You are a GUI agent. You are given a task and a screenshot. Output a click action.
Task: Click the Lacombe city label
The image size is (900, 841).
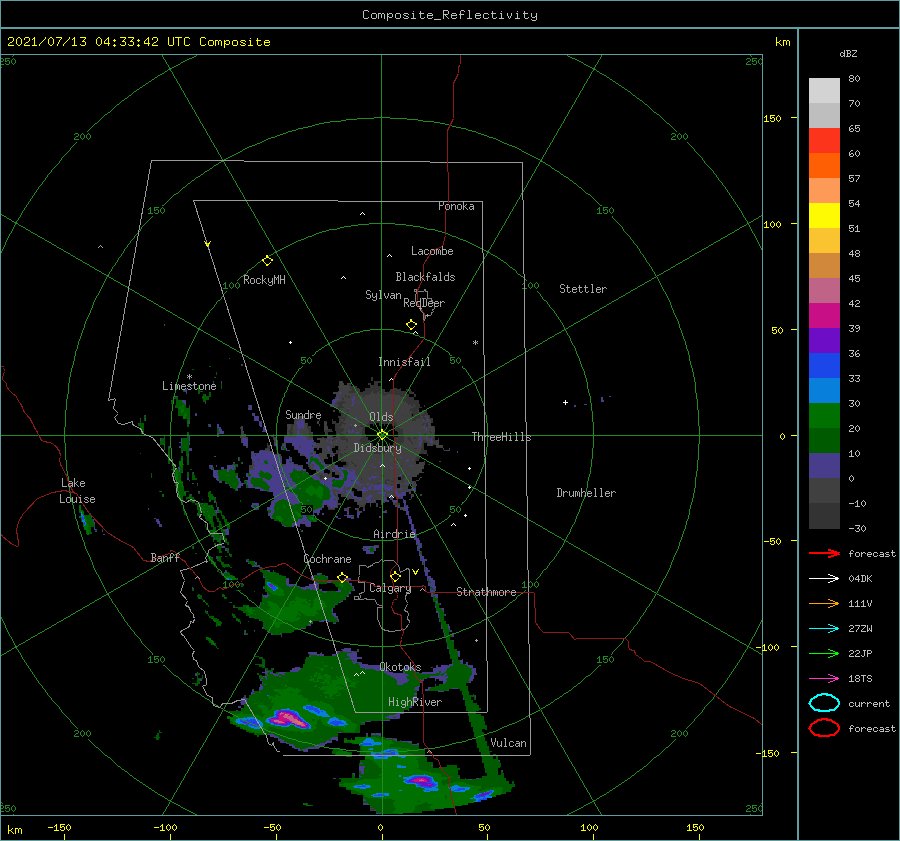(x=432, y=251)
